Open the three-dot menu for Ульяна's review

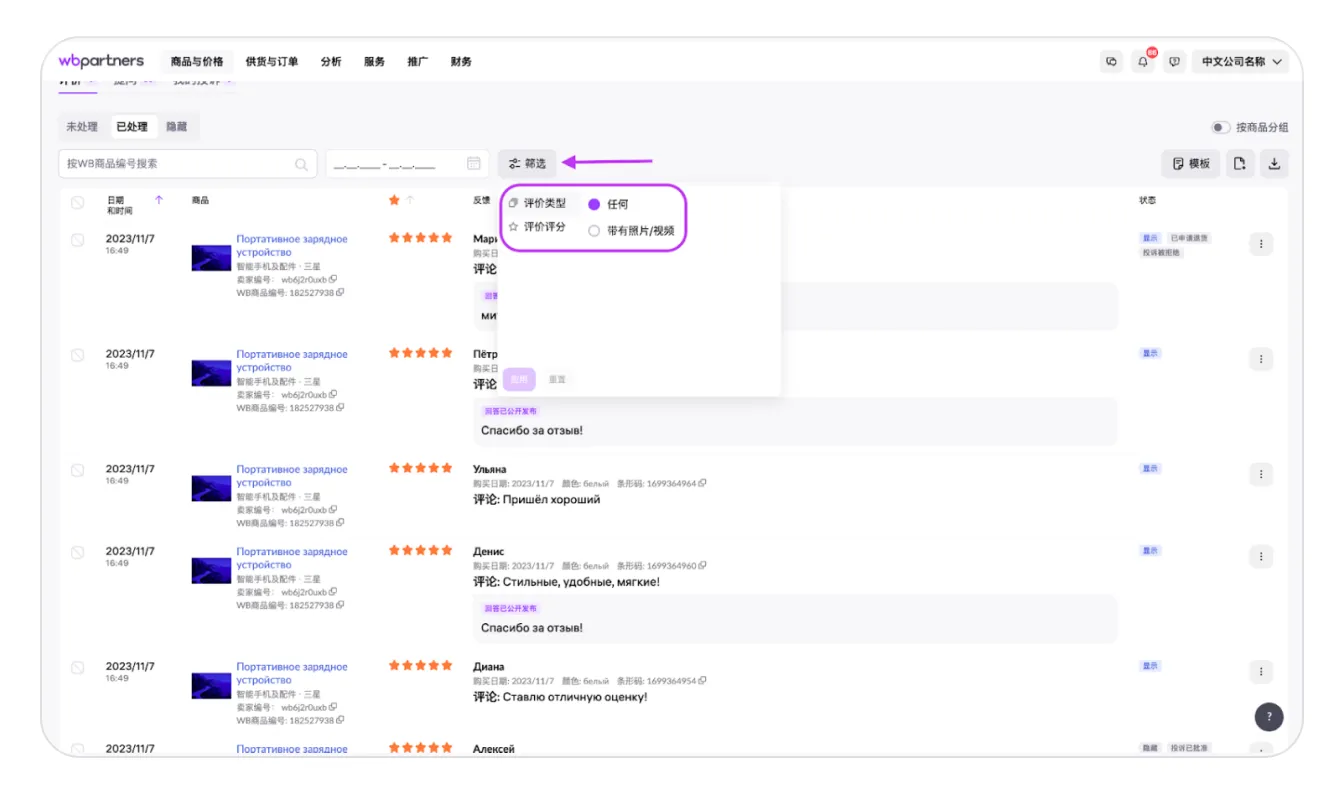[1261, 474]
